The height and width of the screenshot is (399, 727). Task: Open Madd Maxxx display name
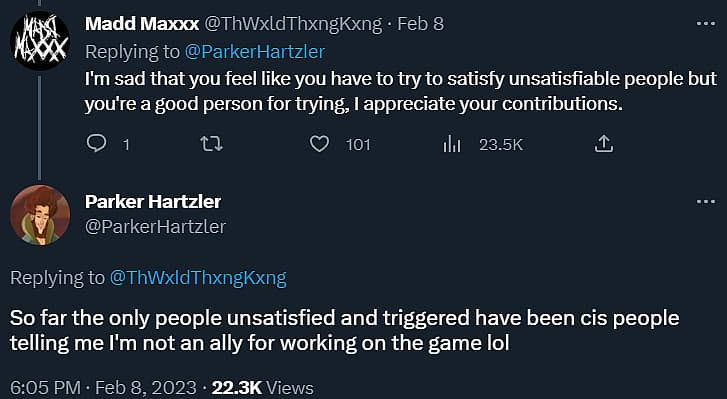142,24
